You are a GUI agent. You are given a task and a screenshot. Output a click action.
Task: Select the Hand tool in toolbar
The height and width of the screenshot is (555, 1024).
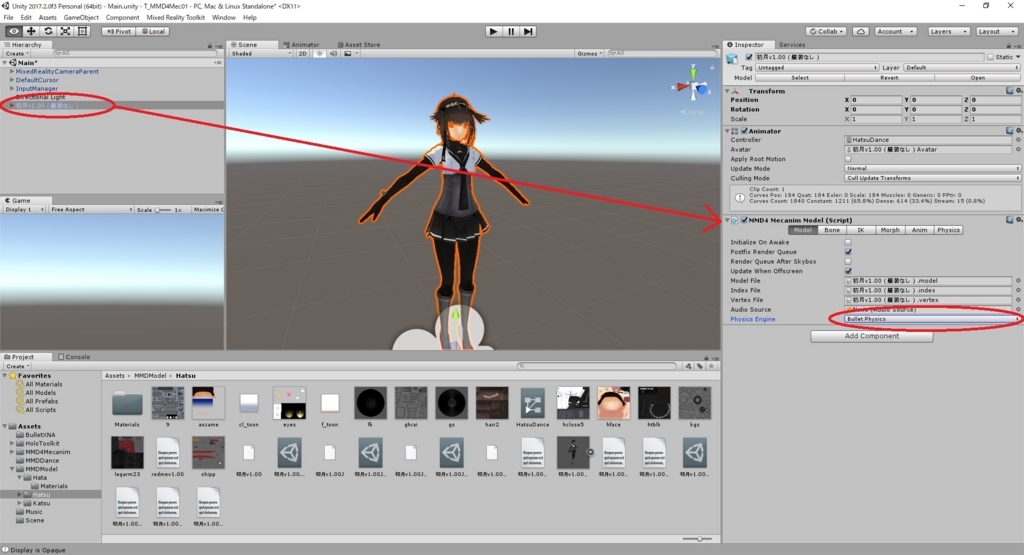click(13, 31)
